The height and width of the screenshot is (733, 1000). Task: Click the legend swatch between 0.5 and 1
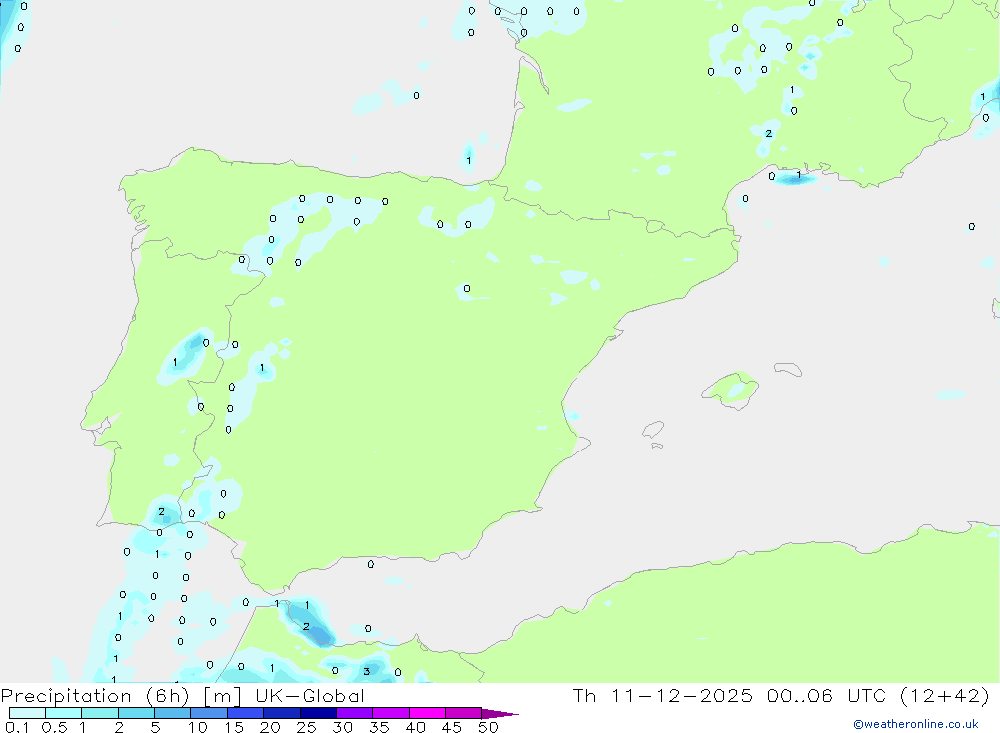pos(64,713)
